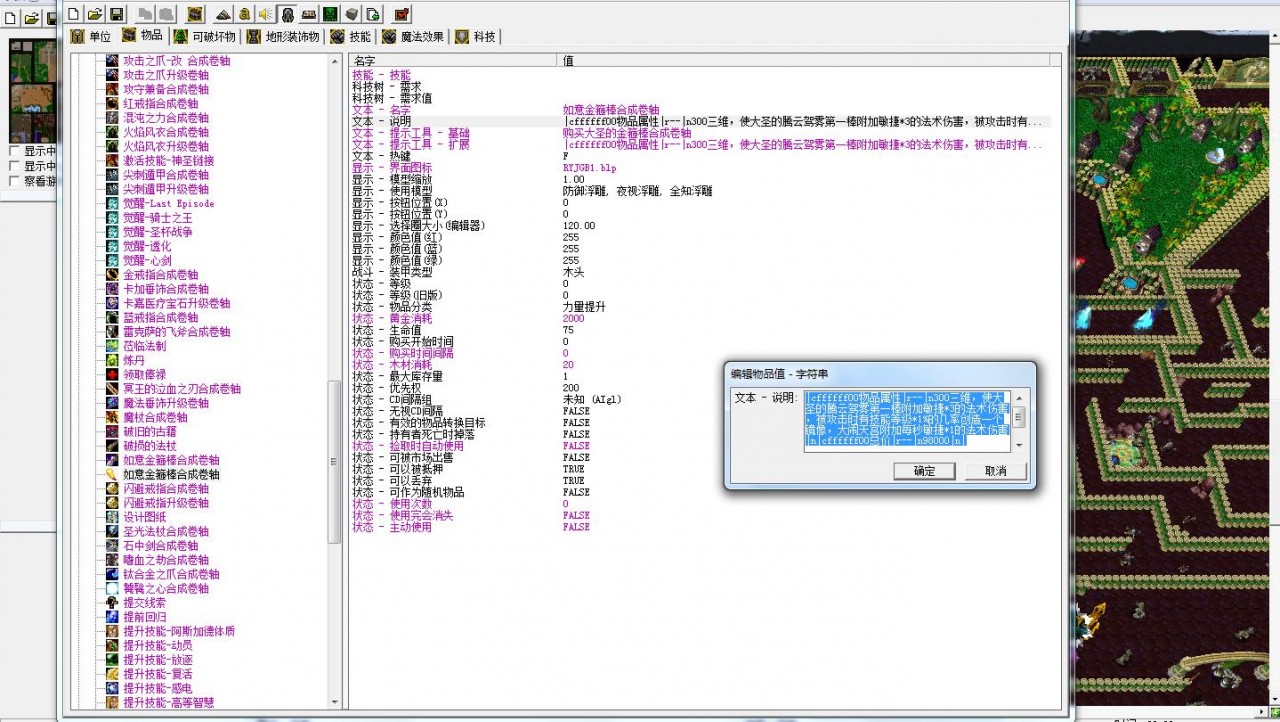The height and width of the screenshot is (722, 1280).
Task: Click the dialog text box scroll-down arrow
Action: 1019,446
